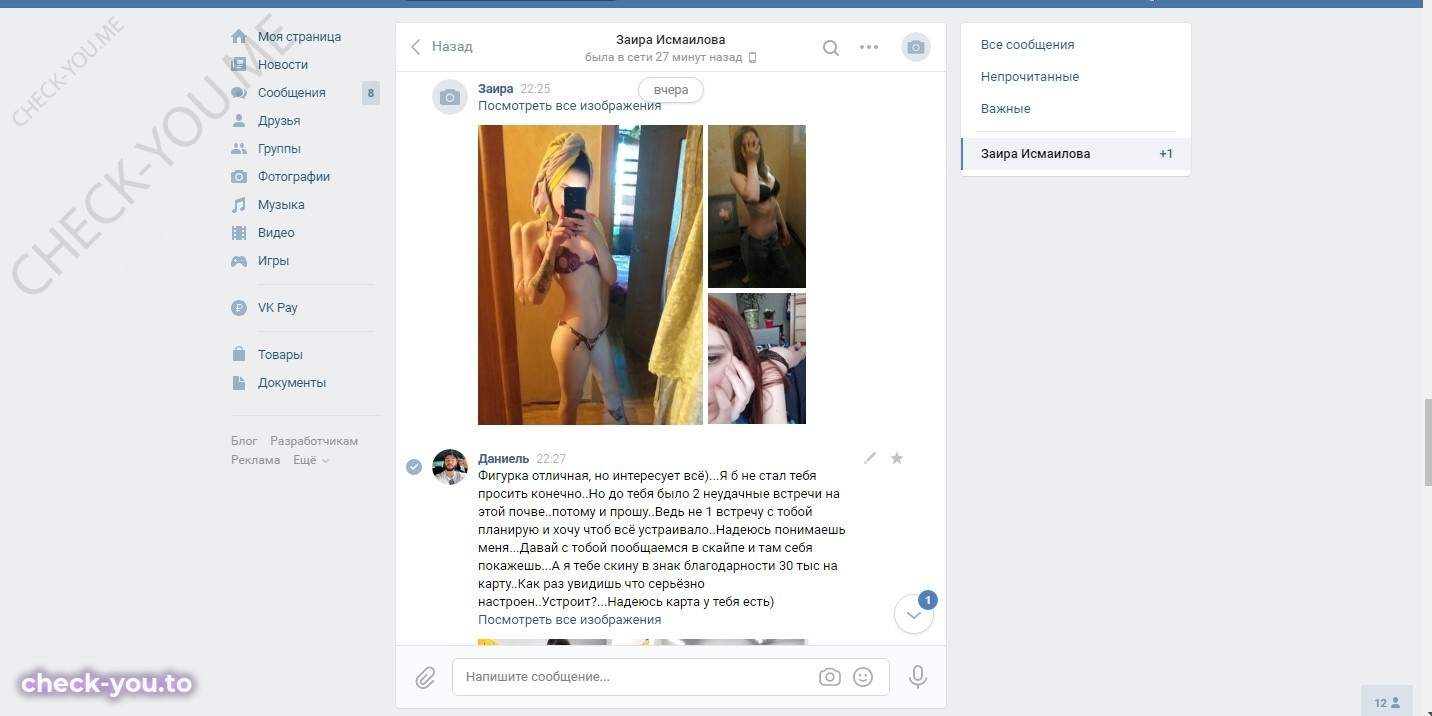Click the VK Pay ruble icon
The height and width of the screenshot is (716, 1432).
(239, 308)
